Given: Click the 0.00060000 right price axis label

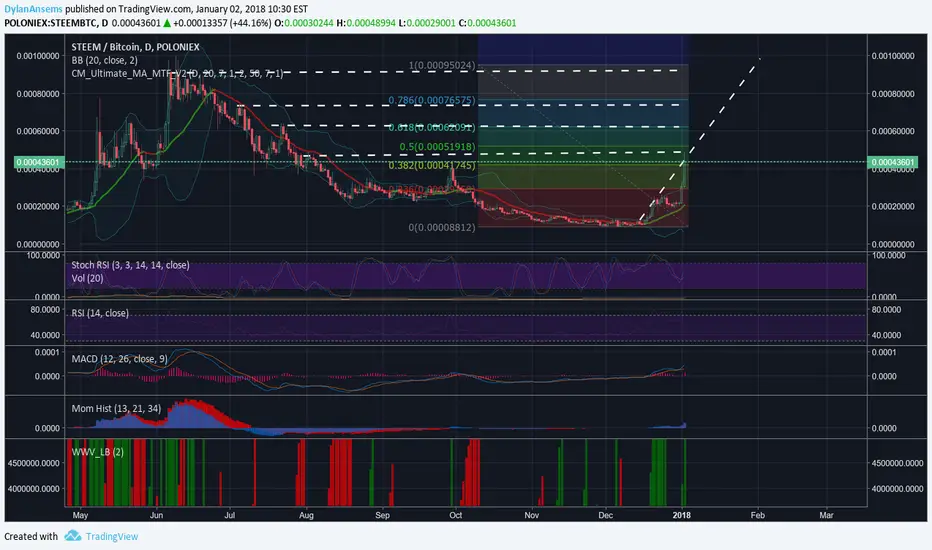Looking at the screenshot, I should point(893,131).
